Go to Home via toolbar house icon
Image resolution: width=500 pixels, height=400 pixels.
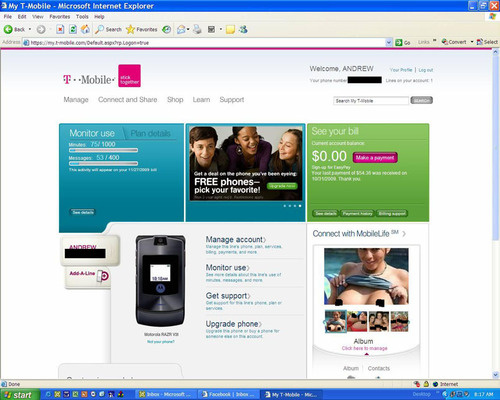85,29
